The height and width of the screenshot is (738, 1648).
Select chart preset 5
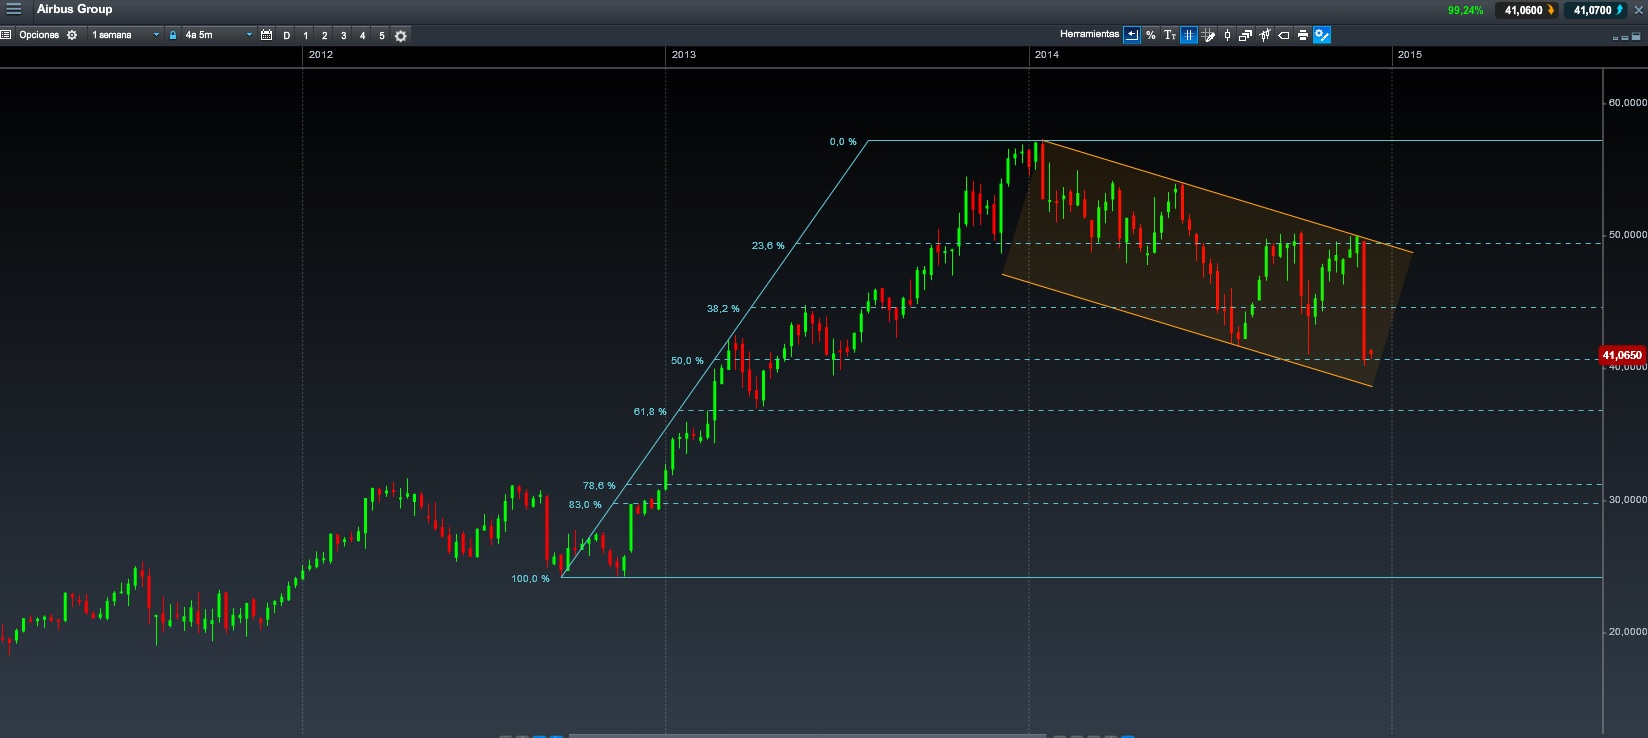tap(382, 36)
